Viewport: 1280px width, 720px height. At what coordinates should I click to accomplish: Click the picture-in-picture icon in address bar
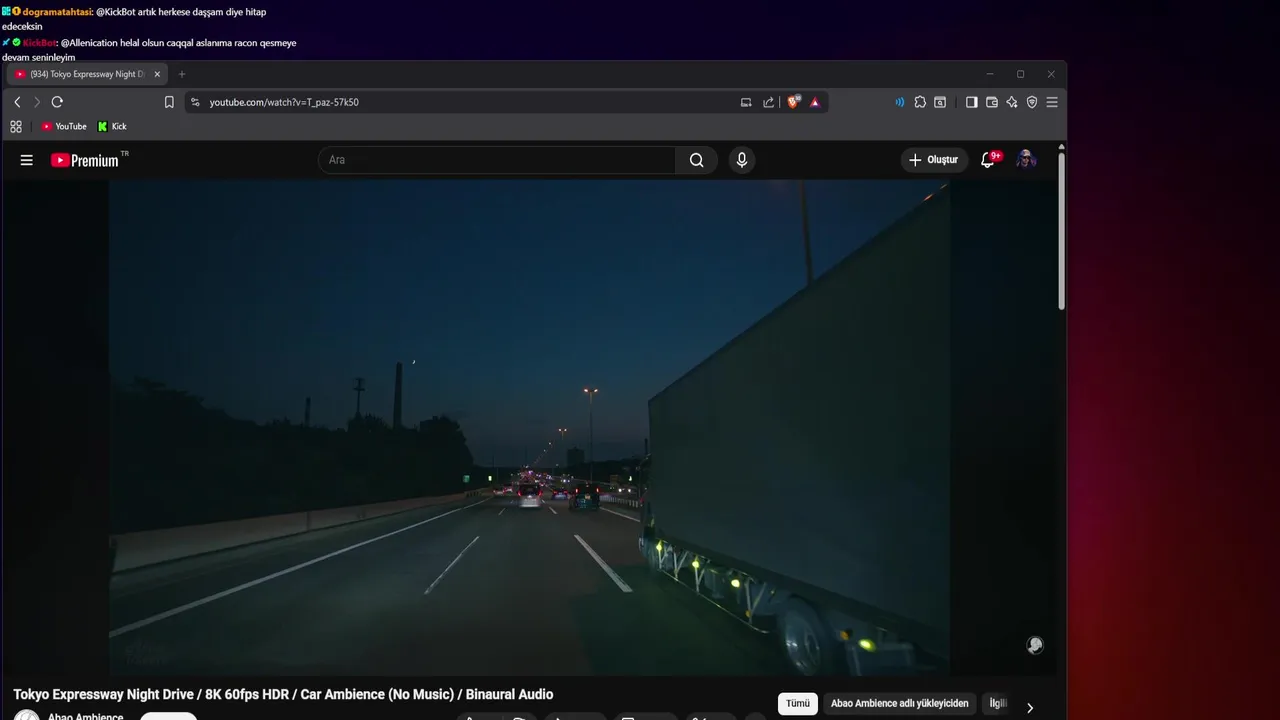click(746, 102)
